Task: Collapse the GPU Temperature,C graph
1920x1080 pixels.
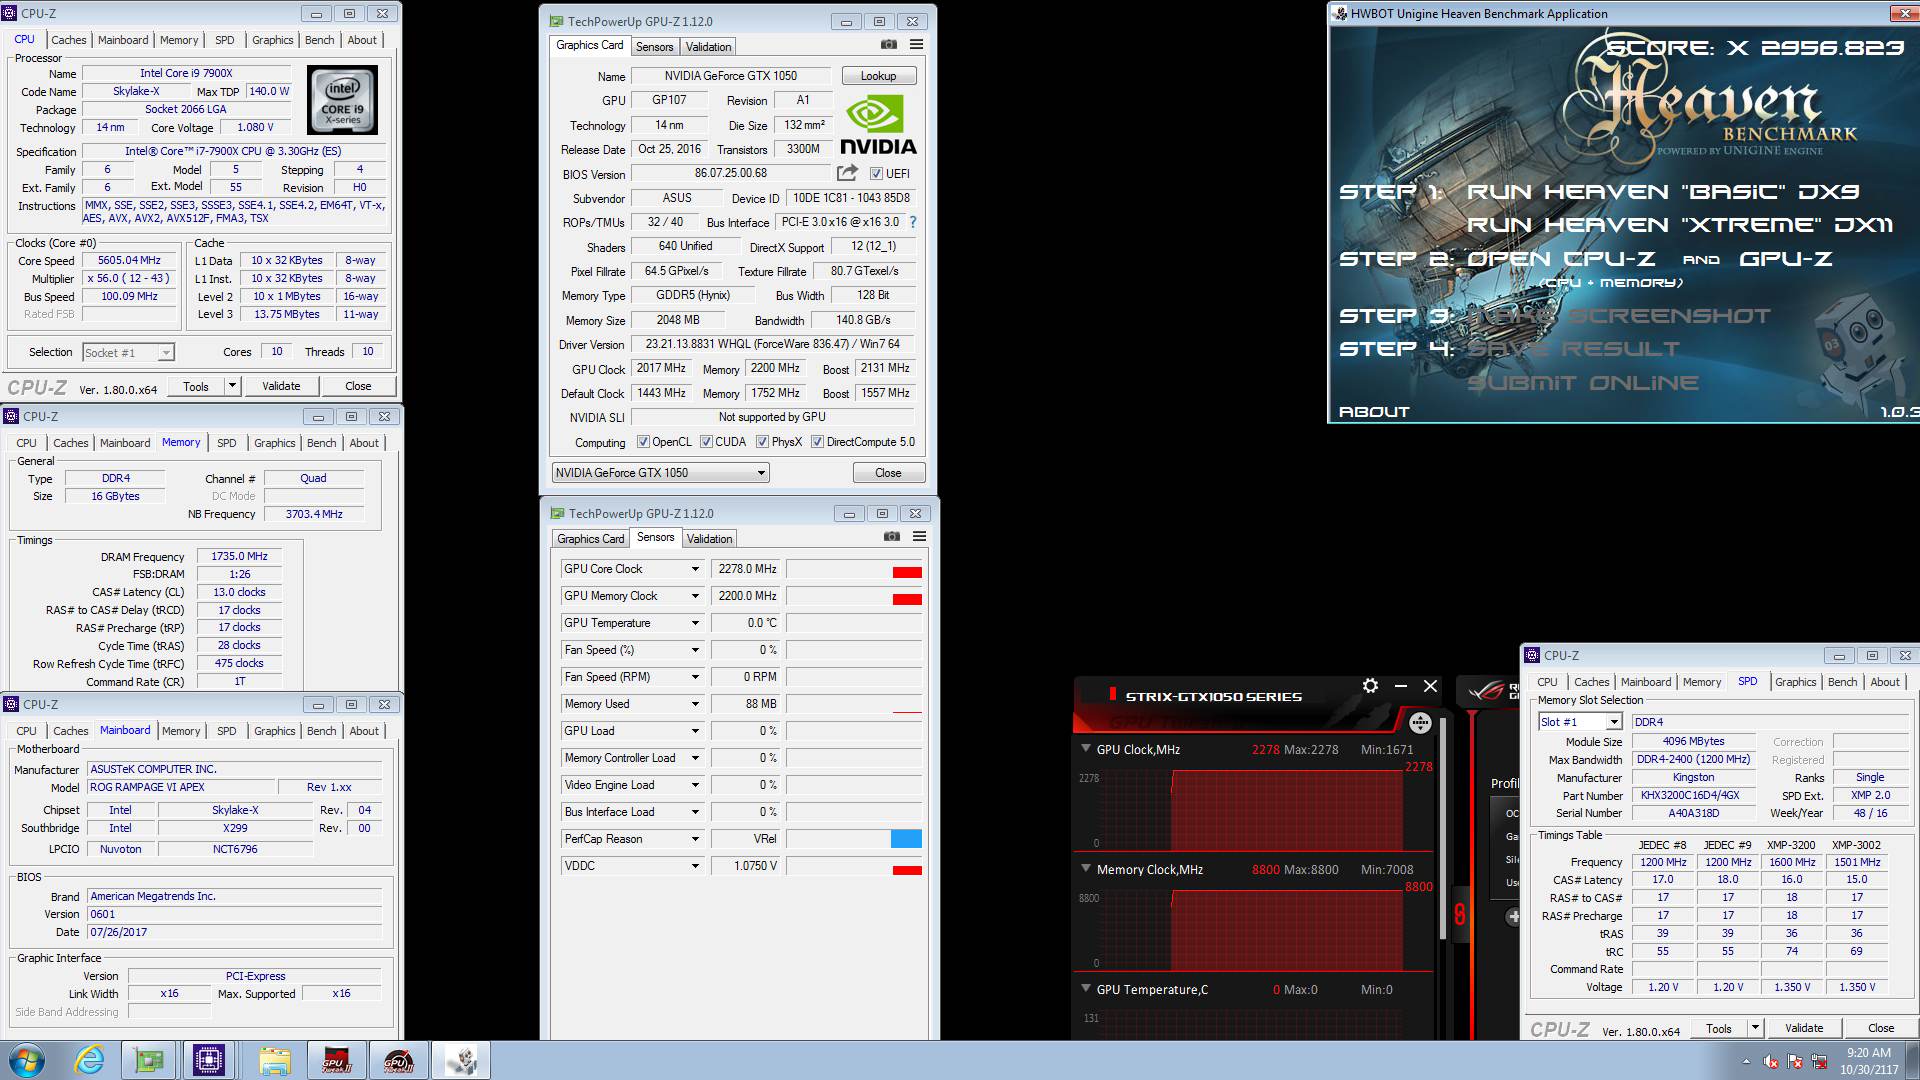Action: click(1086, 988)
